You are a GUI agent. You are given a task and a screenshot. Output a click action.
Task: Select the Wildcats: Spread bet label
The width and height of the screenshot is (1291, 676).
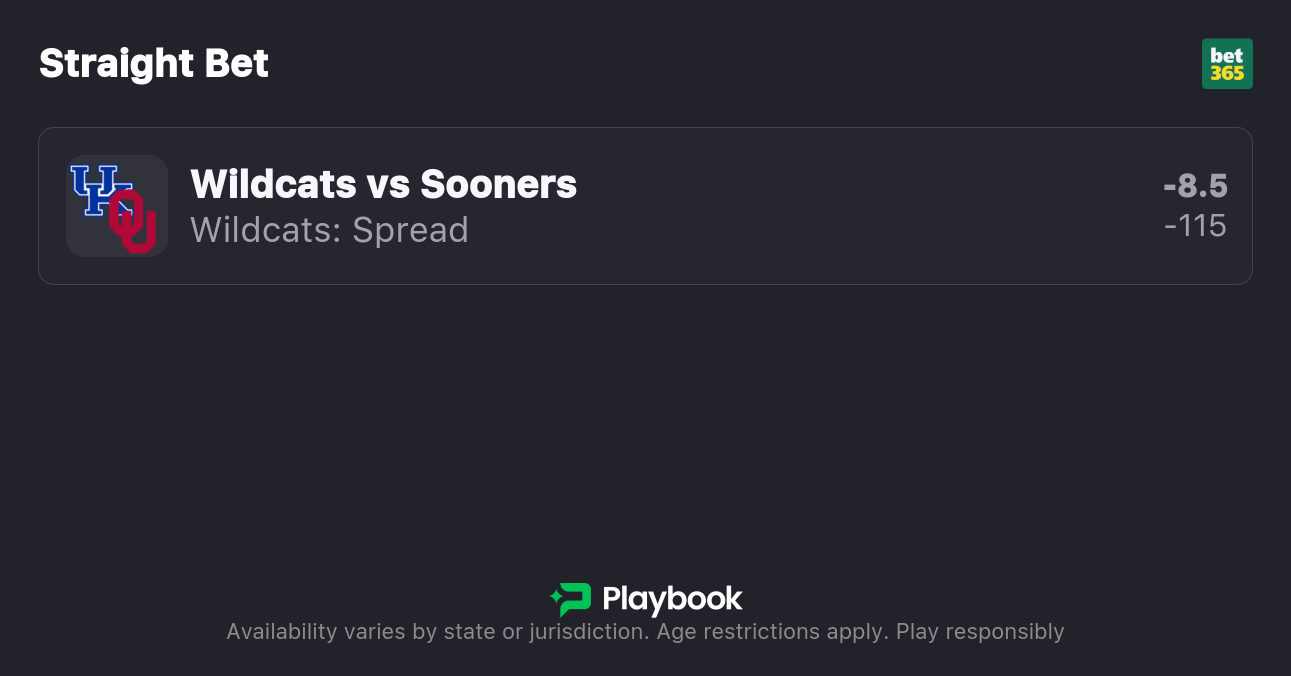pyautogui.click(x=329, y=230)
